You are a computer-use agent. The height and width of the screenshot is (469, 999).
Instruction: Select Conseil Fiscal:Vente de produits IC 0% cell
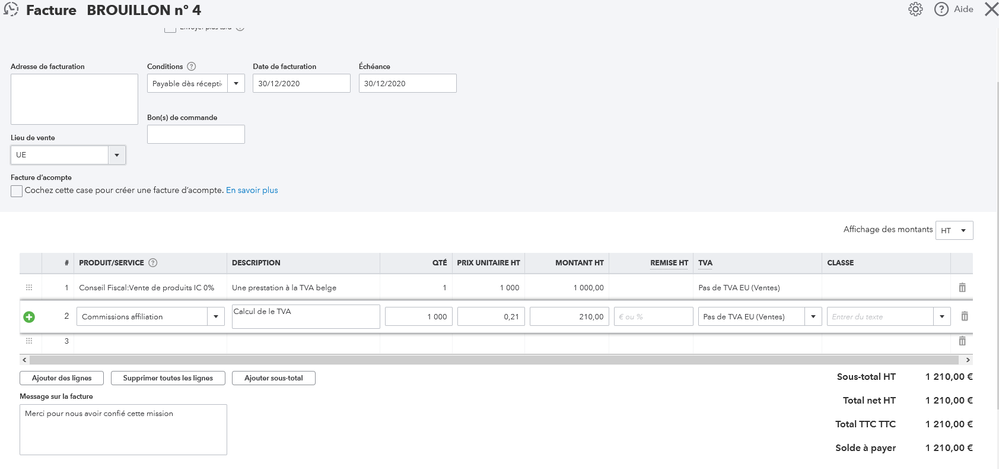[150, 287]
